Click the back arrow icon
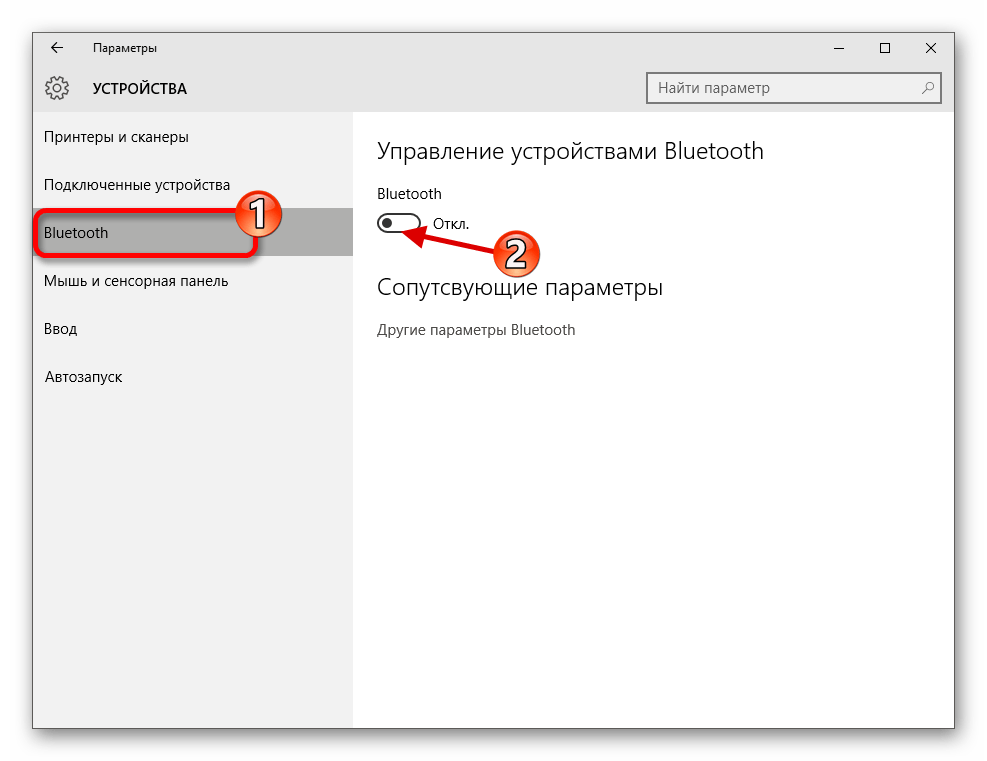Viewport: 987px width, 761px height. [x=57, y=47]
